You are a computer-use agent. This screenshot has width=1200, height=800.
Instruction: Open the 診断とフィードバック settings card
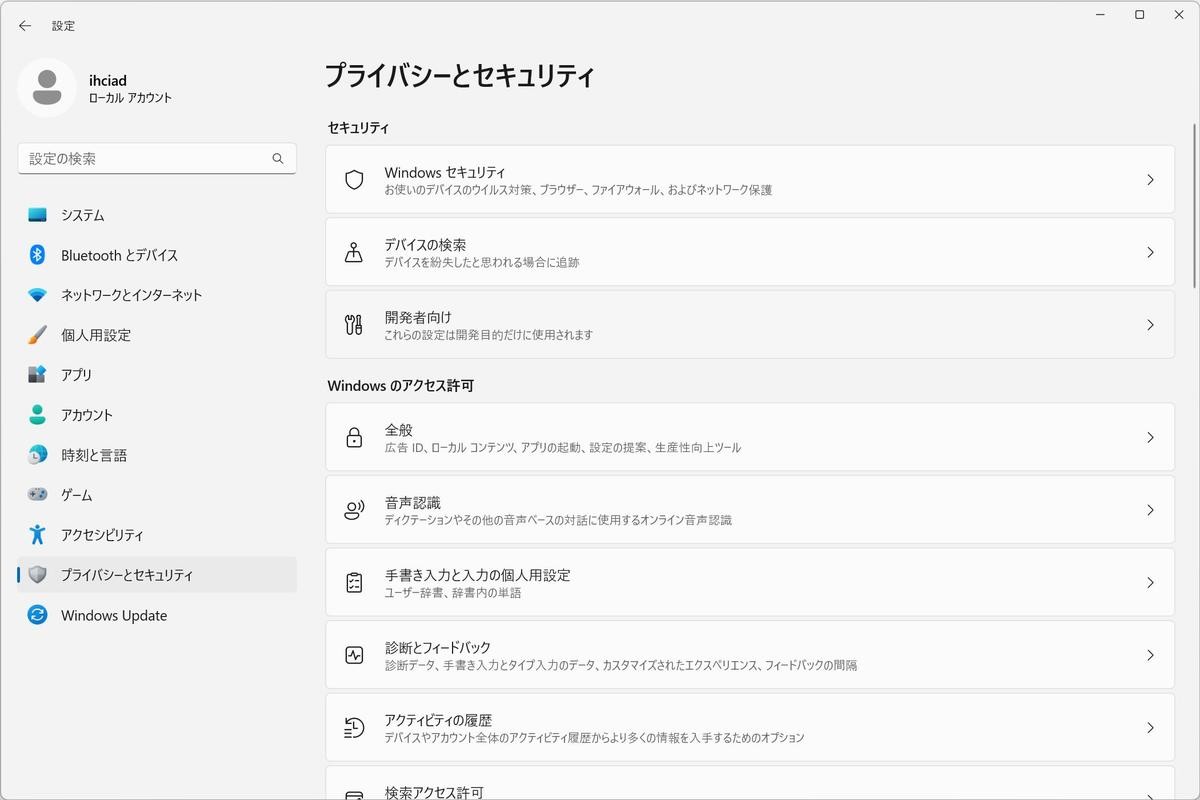point(750,655)
